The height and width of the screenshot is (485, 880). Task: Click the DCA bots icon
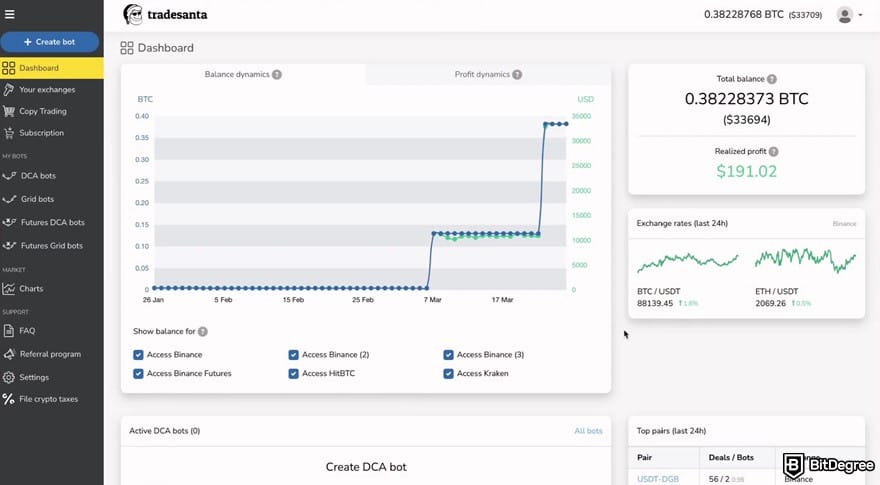9,176
